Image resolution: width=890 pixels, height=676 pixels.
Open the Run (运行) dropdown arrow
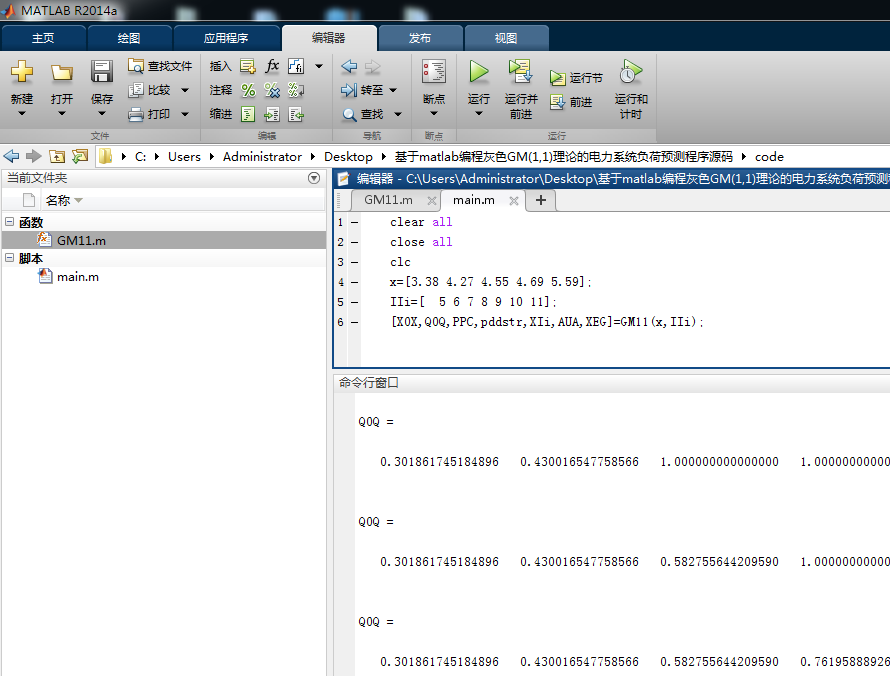(478, 114)
